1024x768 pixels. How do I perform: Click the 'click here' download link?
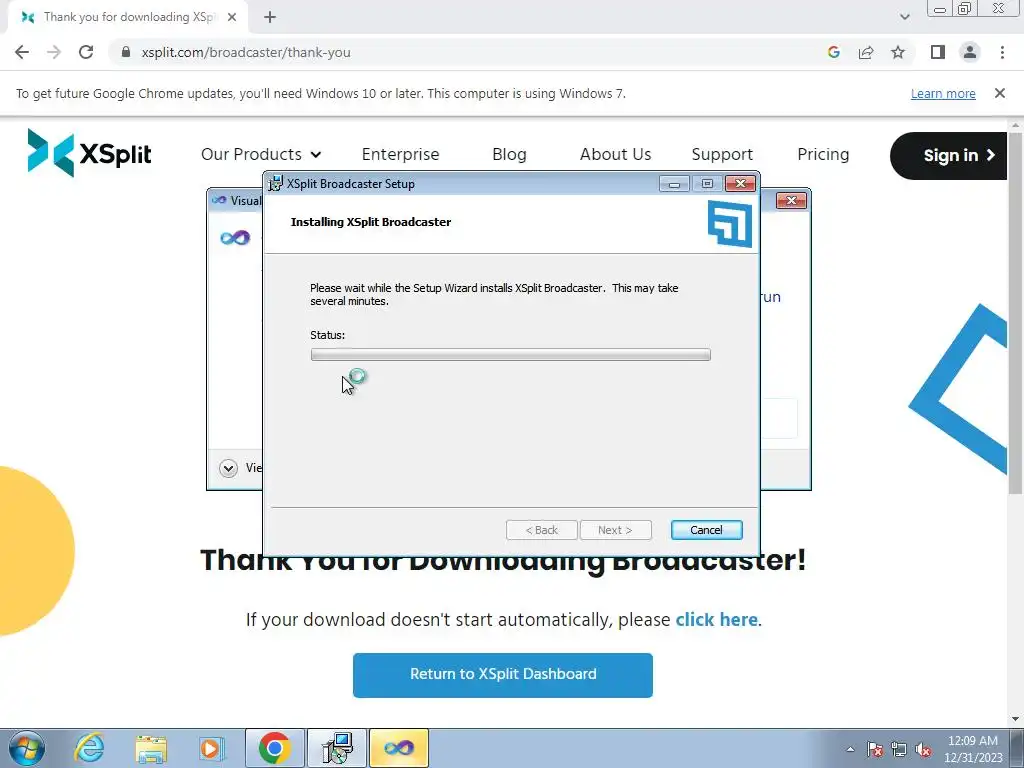click(x=716, y=619)
